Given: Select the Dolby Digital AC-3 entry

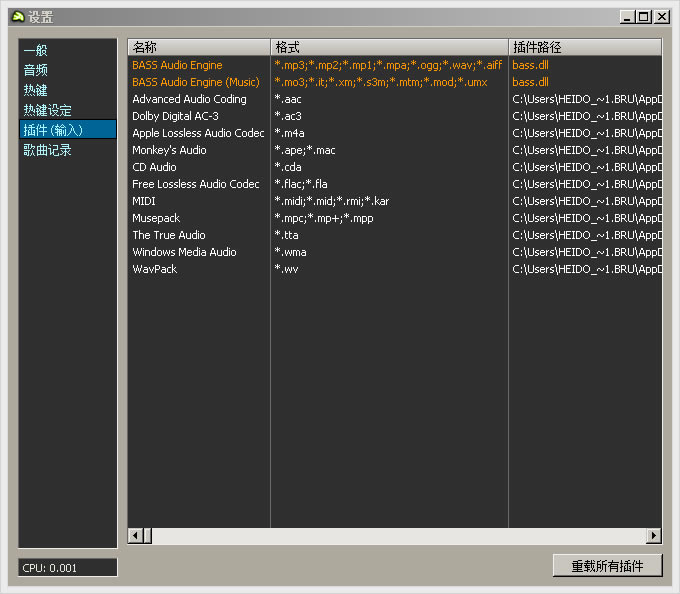Looking at the screenshot, I should click(175, 116).
